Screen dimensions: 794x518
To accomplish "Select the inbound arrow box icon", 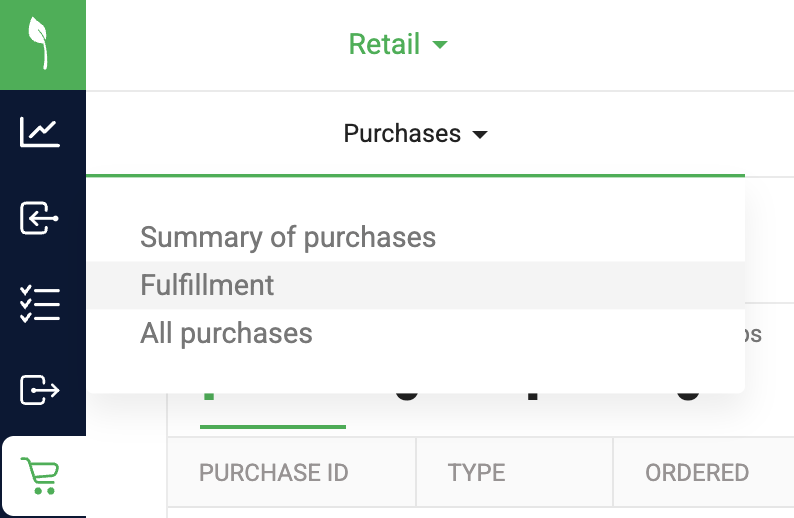I will 39,218.
